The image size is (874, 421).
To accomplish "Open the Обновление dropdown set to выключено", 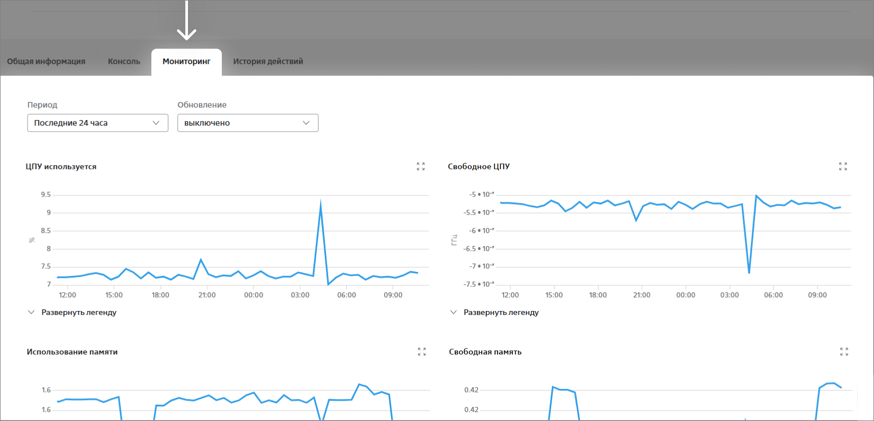I will [247, 123].
